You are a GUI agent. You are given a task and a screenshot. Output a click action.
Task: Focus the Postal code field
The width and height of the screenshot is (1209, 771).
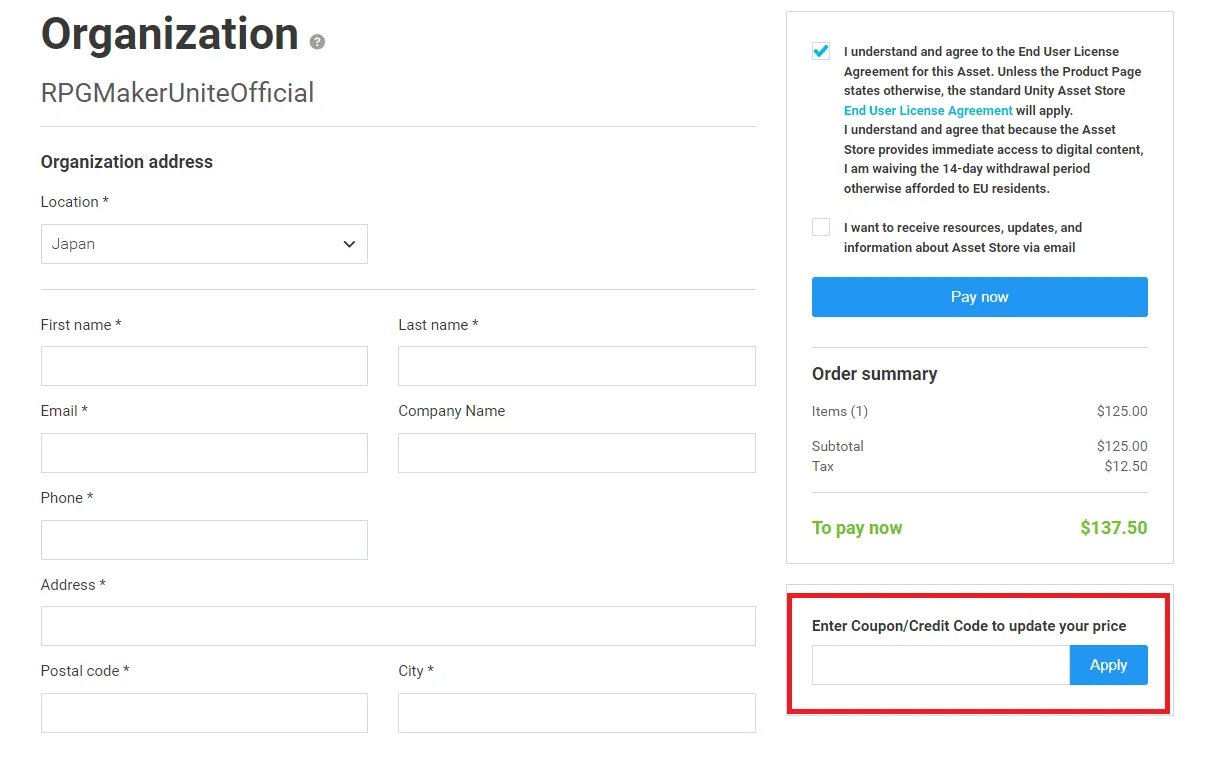[x=204, y=713]
